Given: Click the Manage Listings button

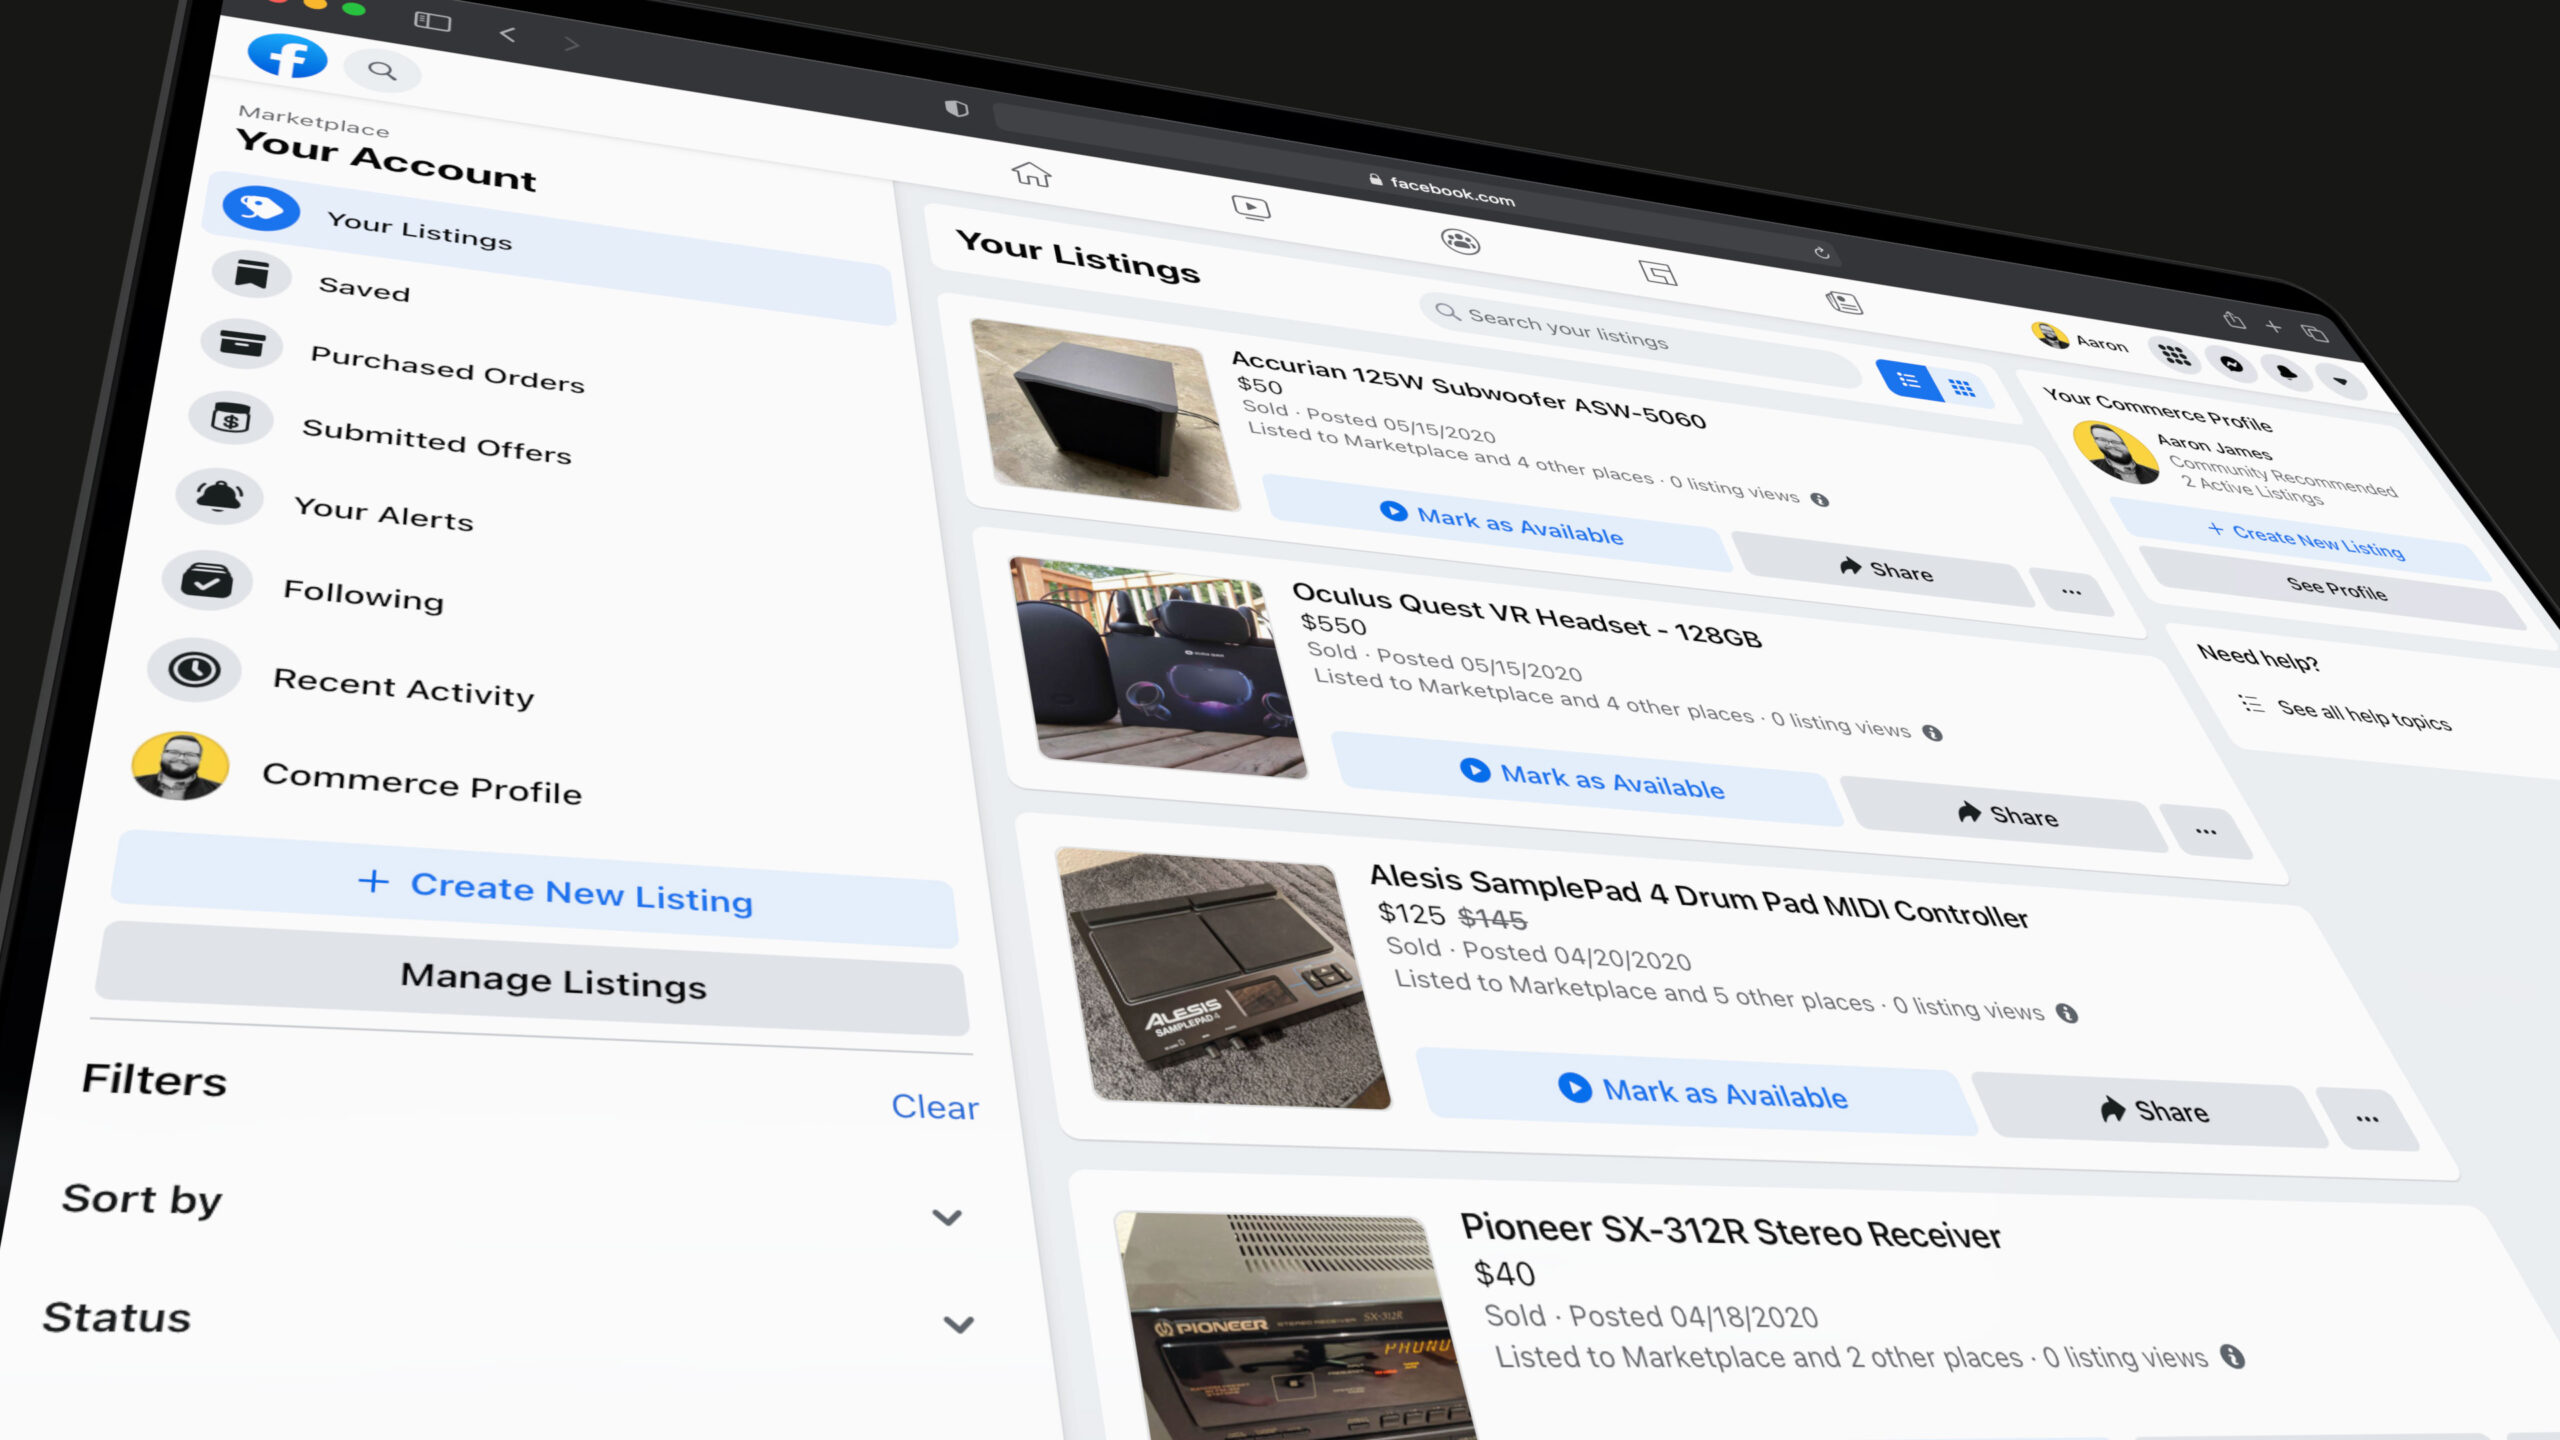Looking at the screenshot, I should (553, 981).
